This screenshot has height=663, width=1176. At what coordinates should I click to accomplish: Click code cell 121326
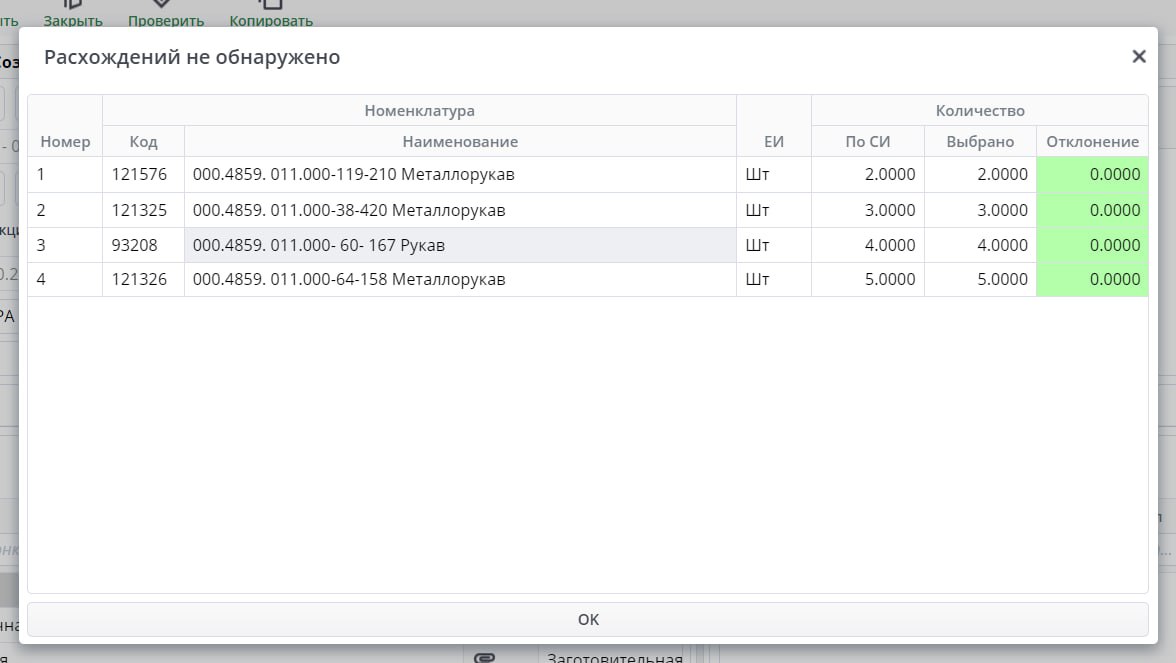pyautogui.click(x=143, y=279)
